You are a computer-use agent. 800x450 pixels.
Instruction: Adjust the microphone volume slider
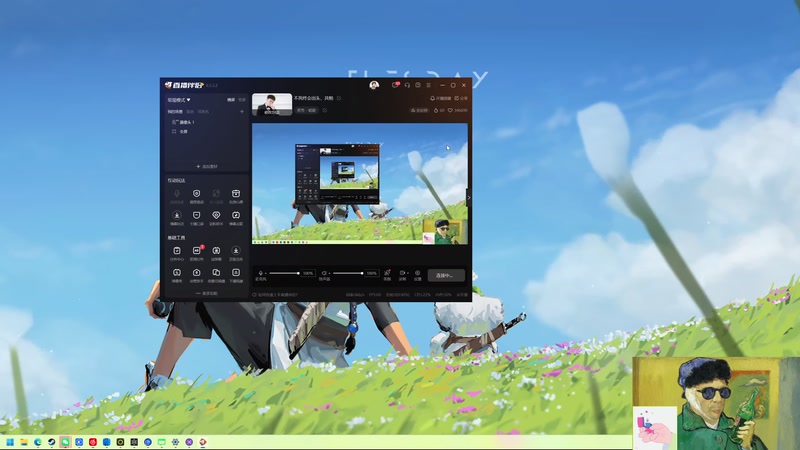click(x=284, y=273)
